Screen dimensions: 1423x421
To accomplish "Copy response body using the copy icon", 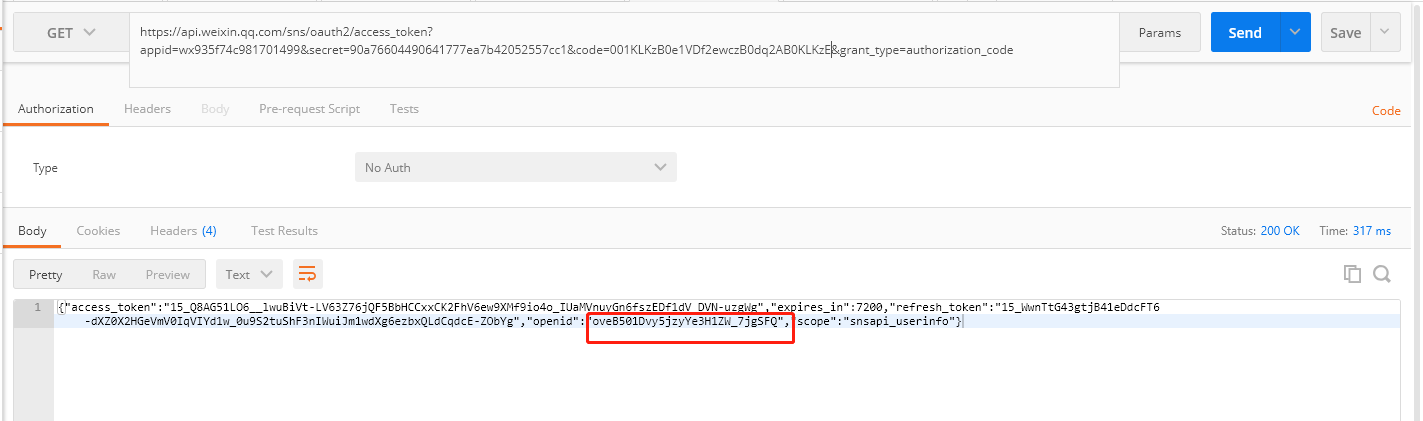I will pos(1352,274).
